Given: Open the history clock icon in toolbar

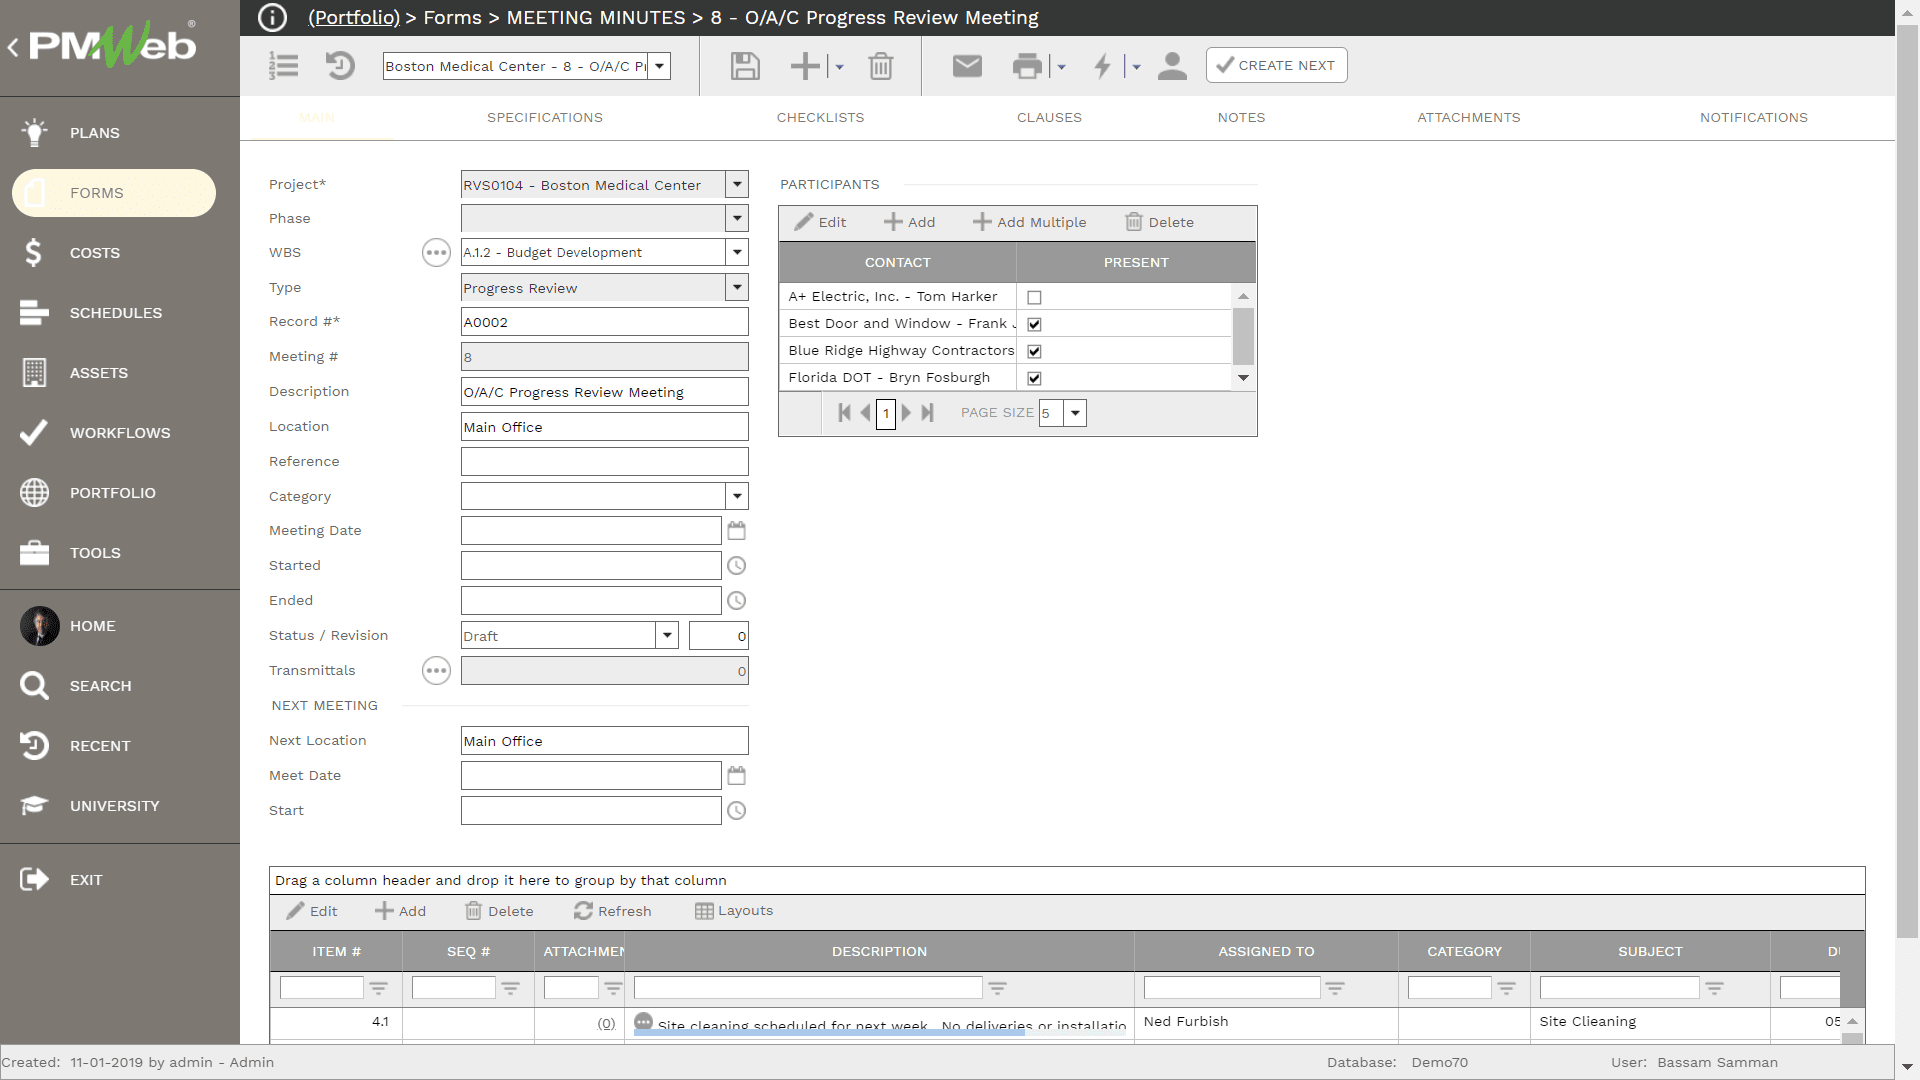Looking at the screenshot, I should (340, 66).
